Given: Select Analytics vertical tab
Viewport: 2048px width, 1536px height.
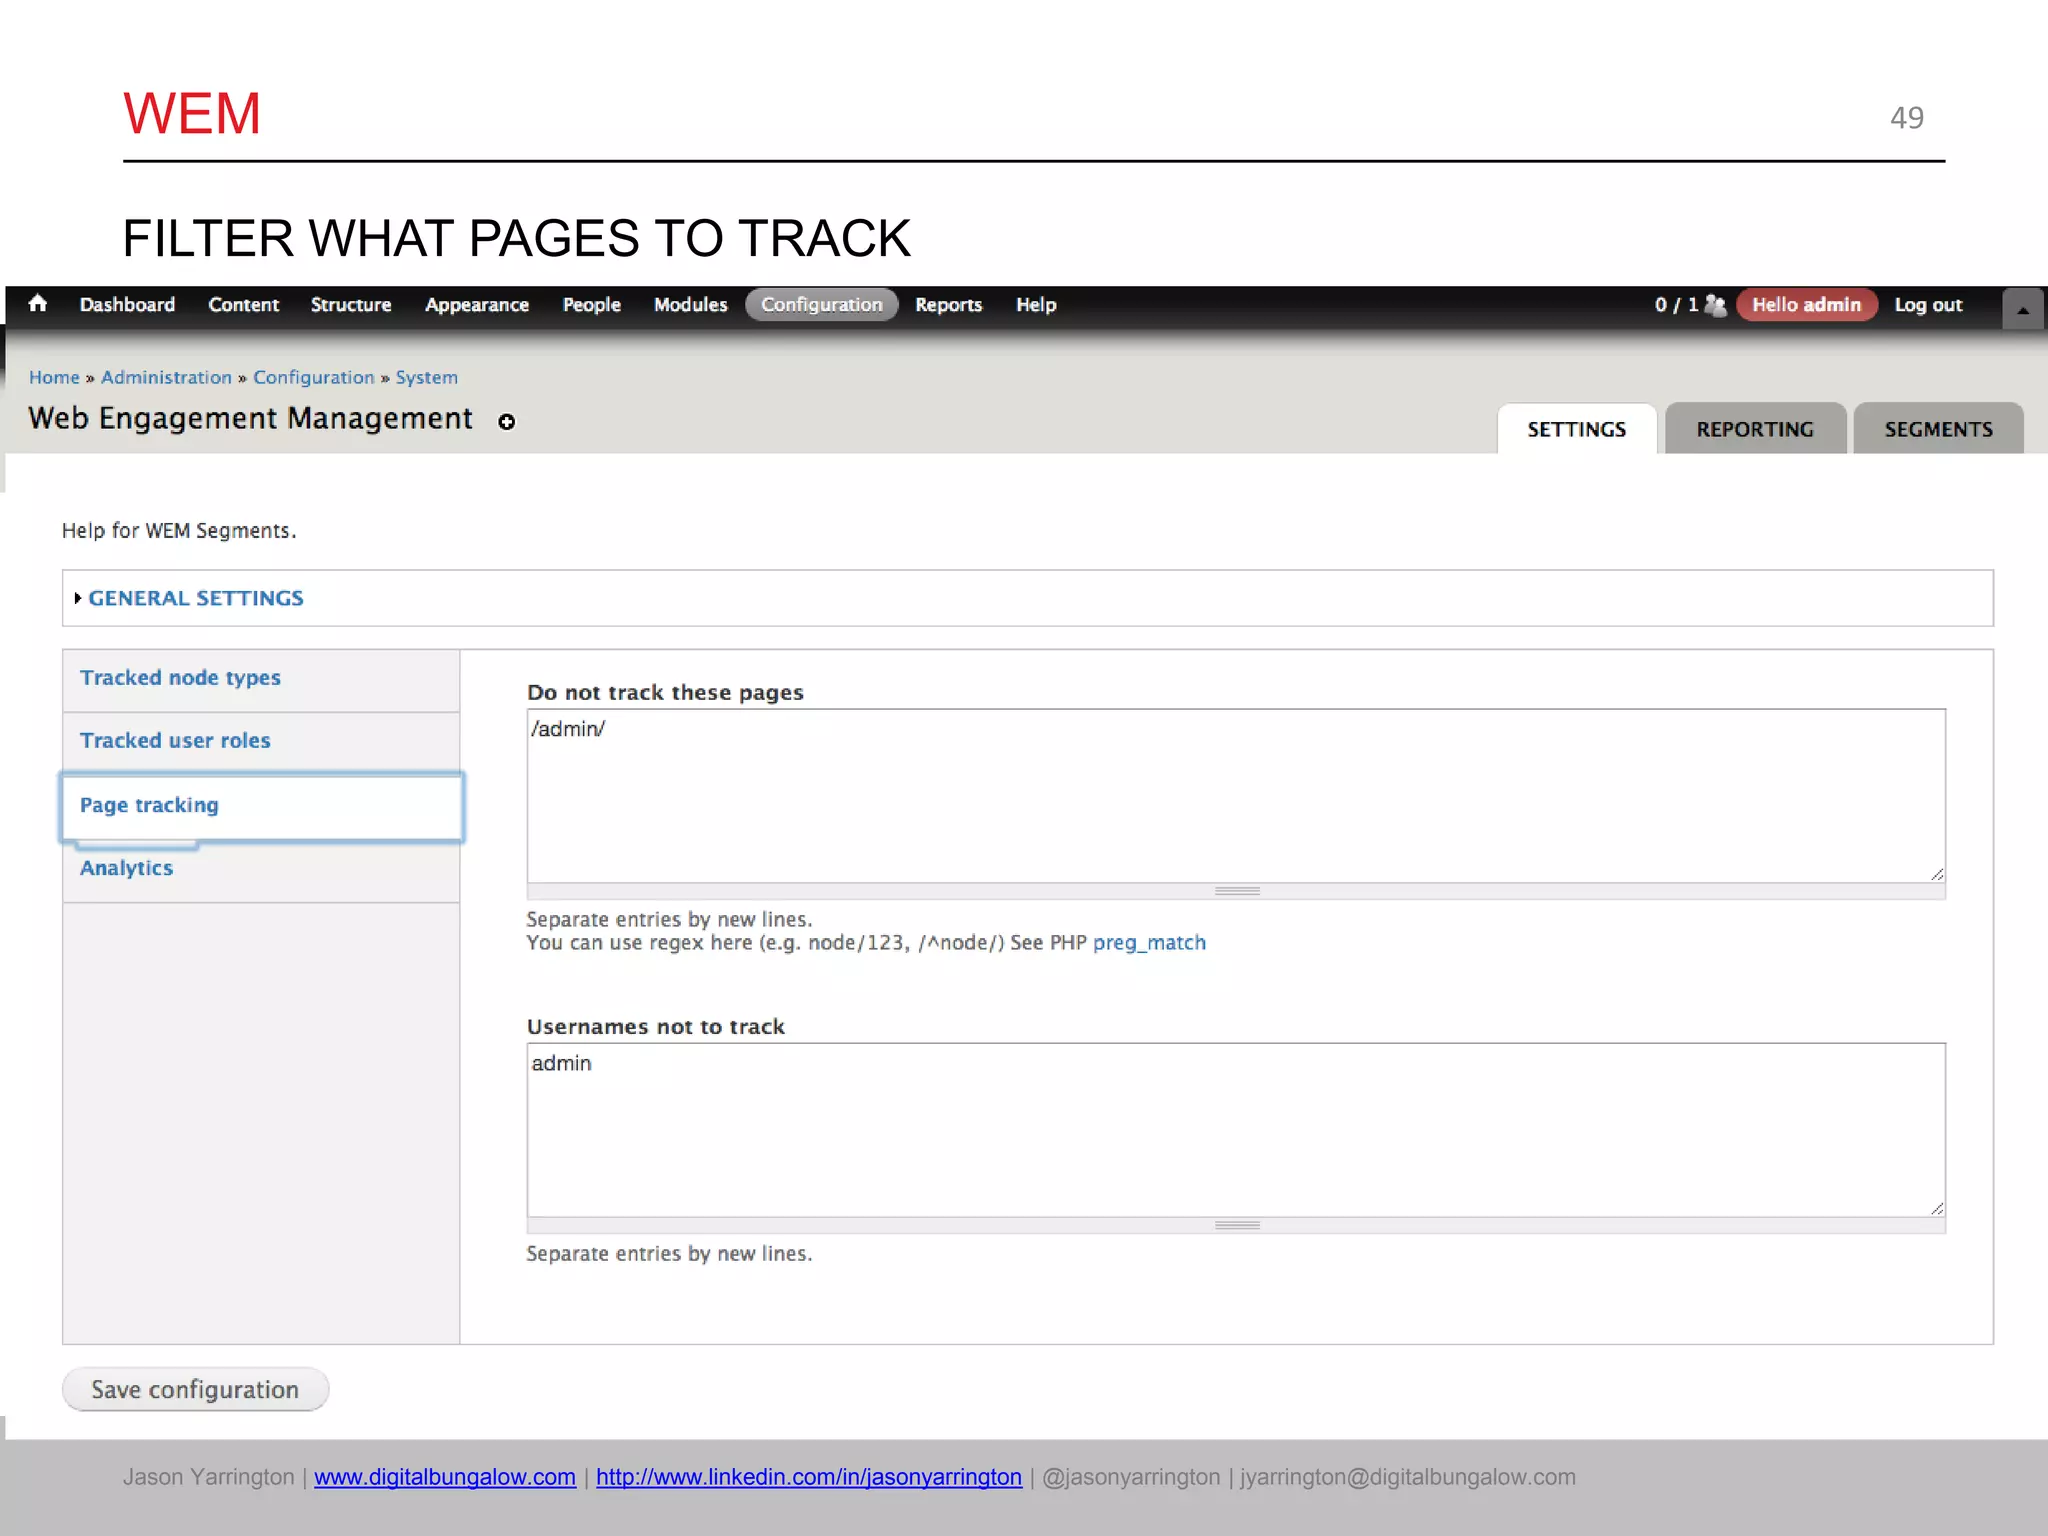Looking at the screenshot, I should [x=261, y=870].
